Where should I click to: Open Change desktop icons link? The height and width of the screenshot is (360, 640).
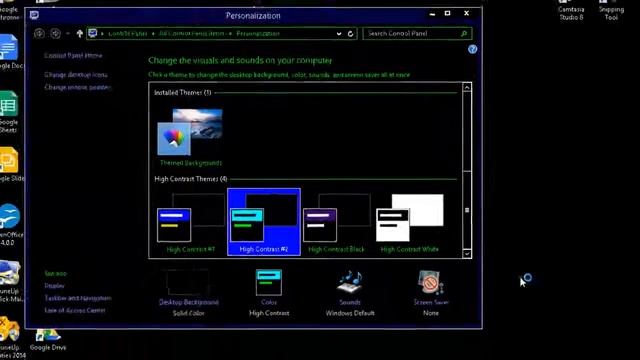pos(76,75)
